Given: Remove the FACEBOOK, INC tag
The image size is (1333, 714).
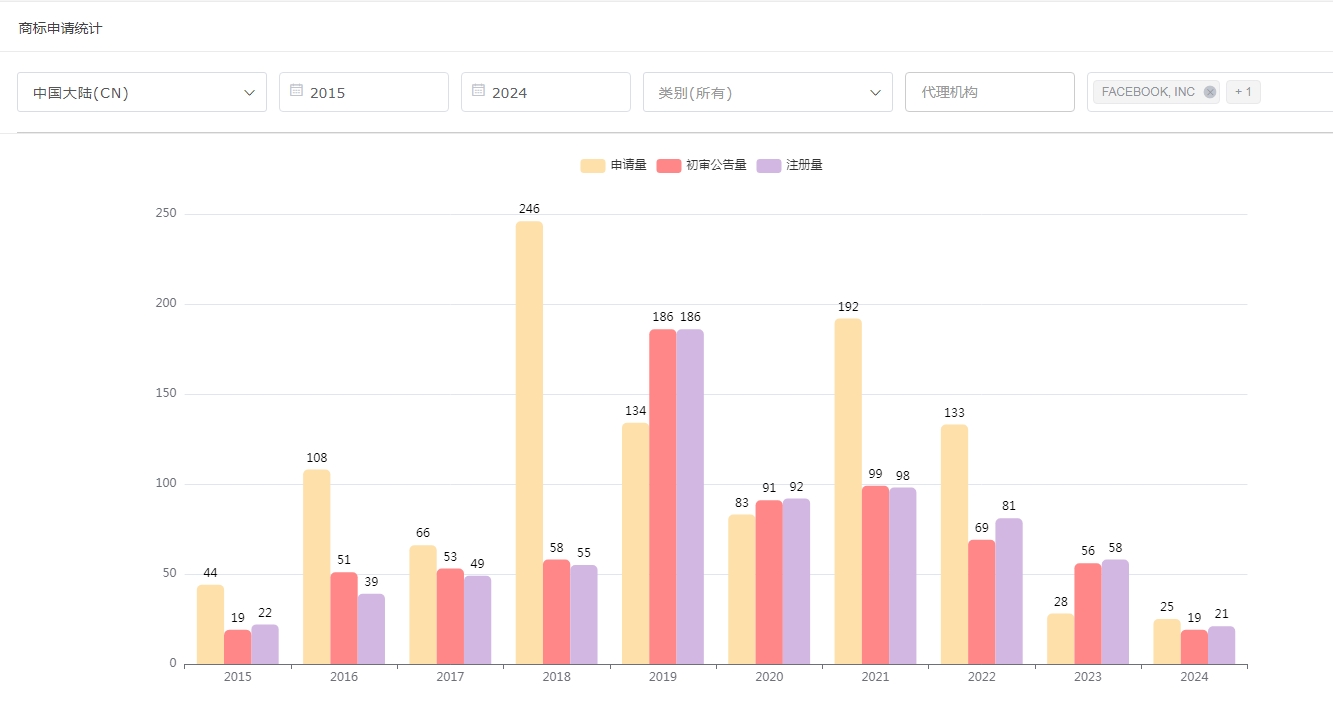Looking at the screenshot, I should [x=1210, y=92].
